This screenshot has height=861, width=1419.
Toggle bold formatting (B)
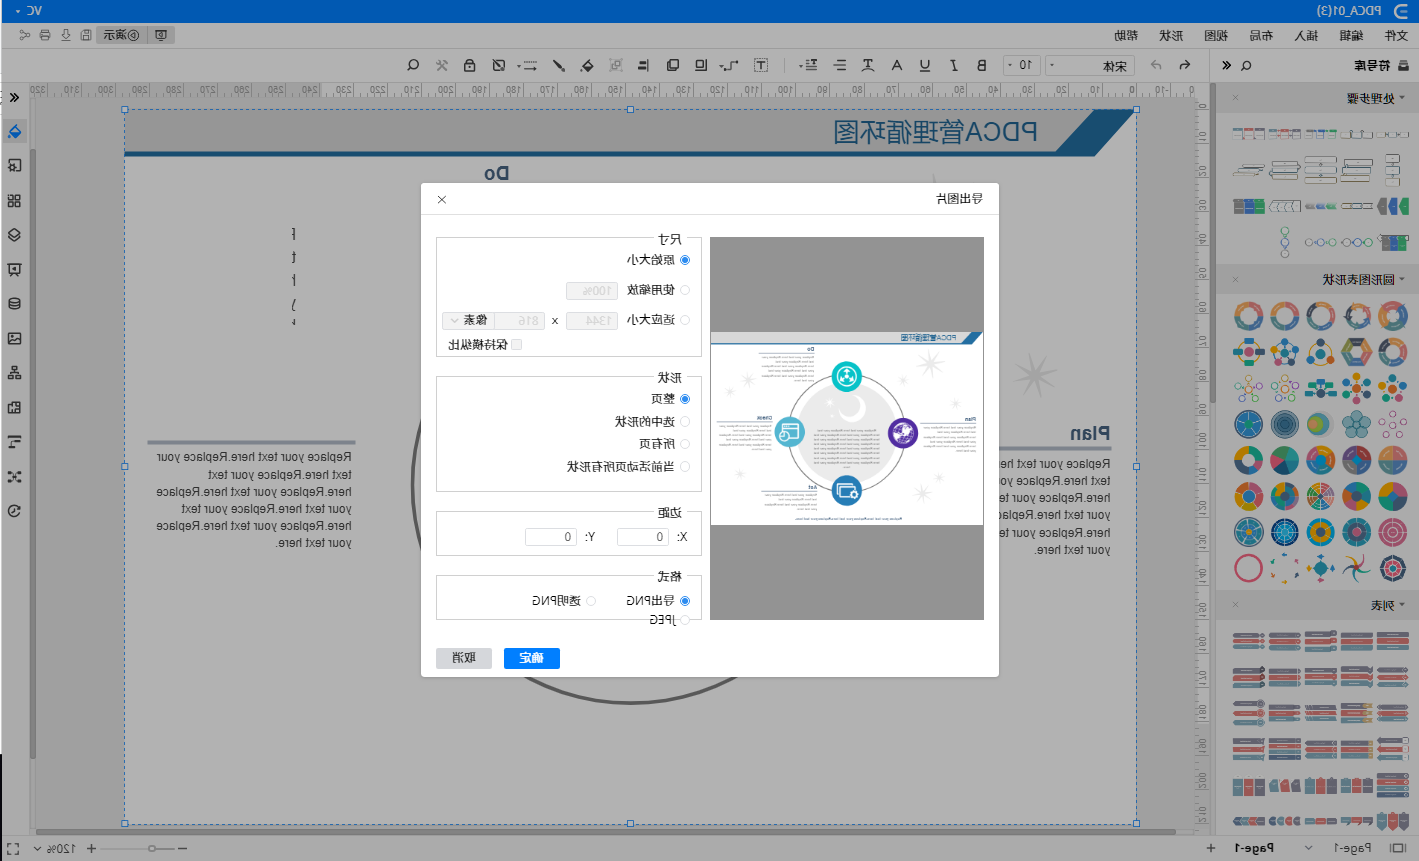click(982, 65)
